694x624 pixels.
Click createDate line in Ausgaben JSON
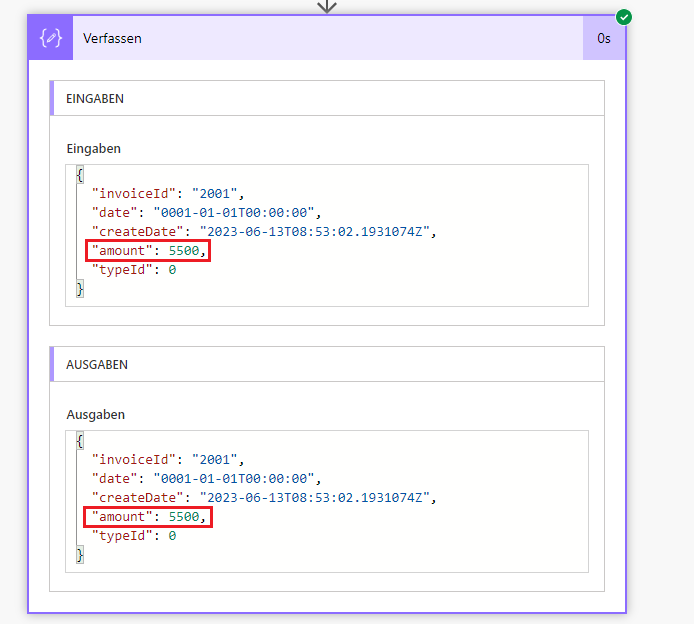pyautogui.click(x=264, y=498)
